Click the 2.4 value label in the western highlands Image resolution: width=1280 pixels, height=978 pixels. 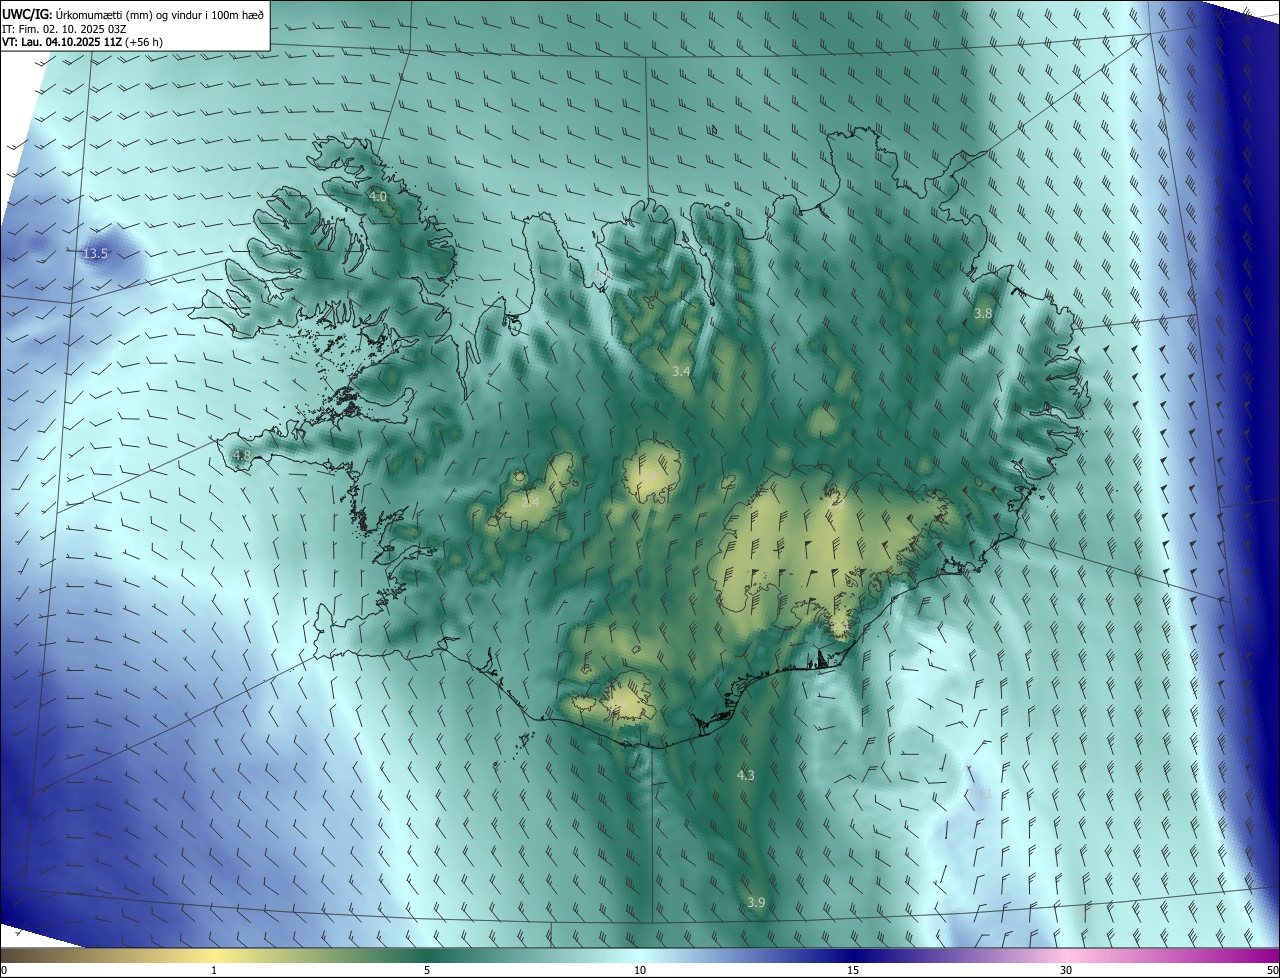click(x=530, y=501)
